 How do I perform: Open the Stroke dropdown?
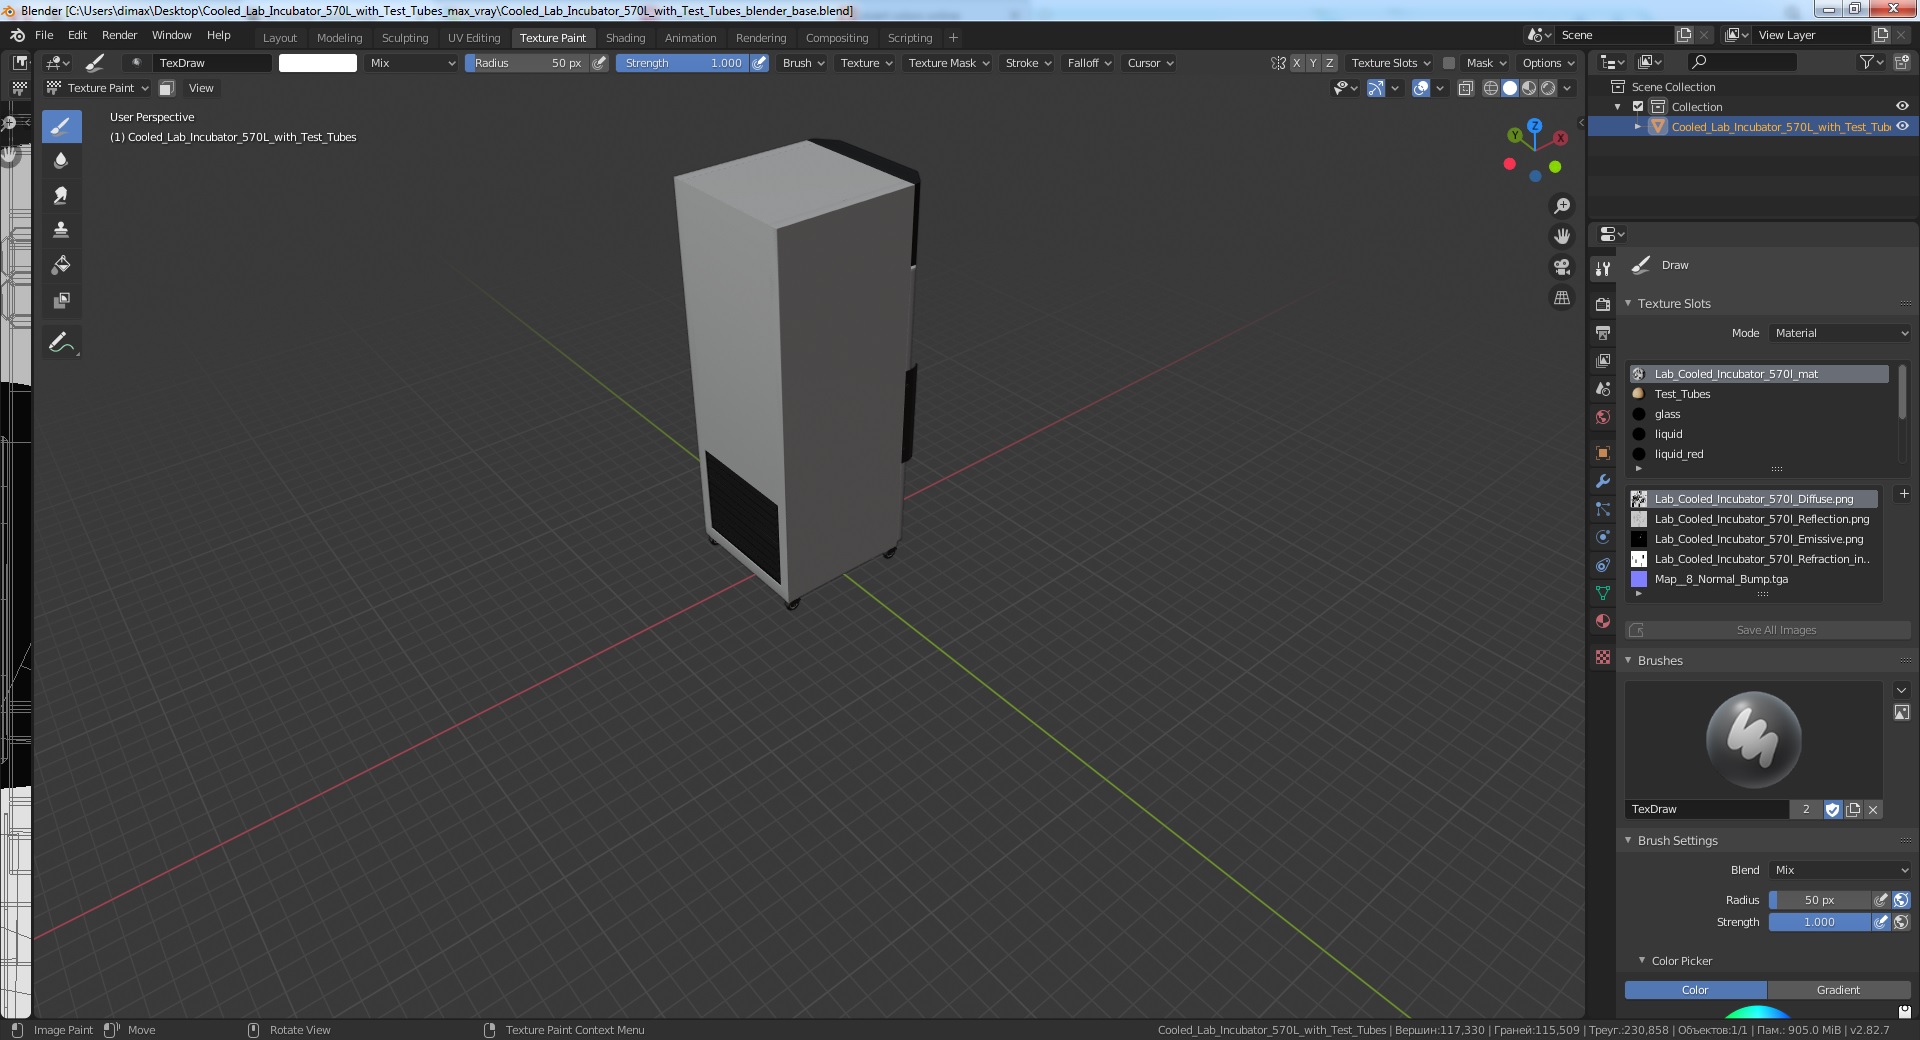pyautogui.click(x=1028, y=63)
